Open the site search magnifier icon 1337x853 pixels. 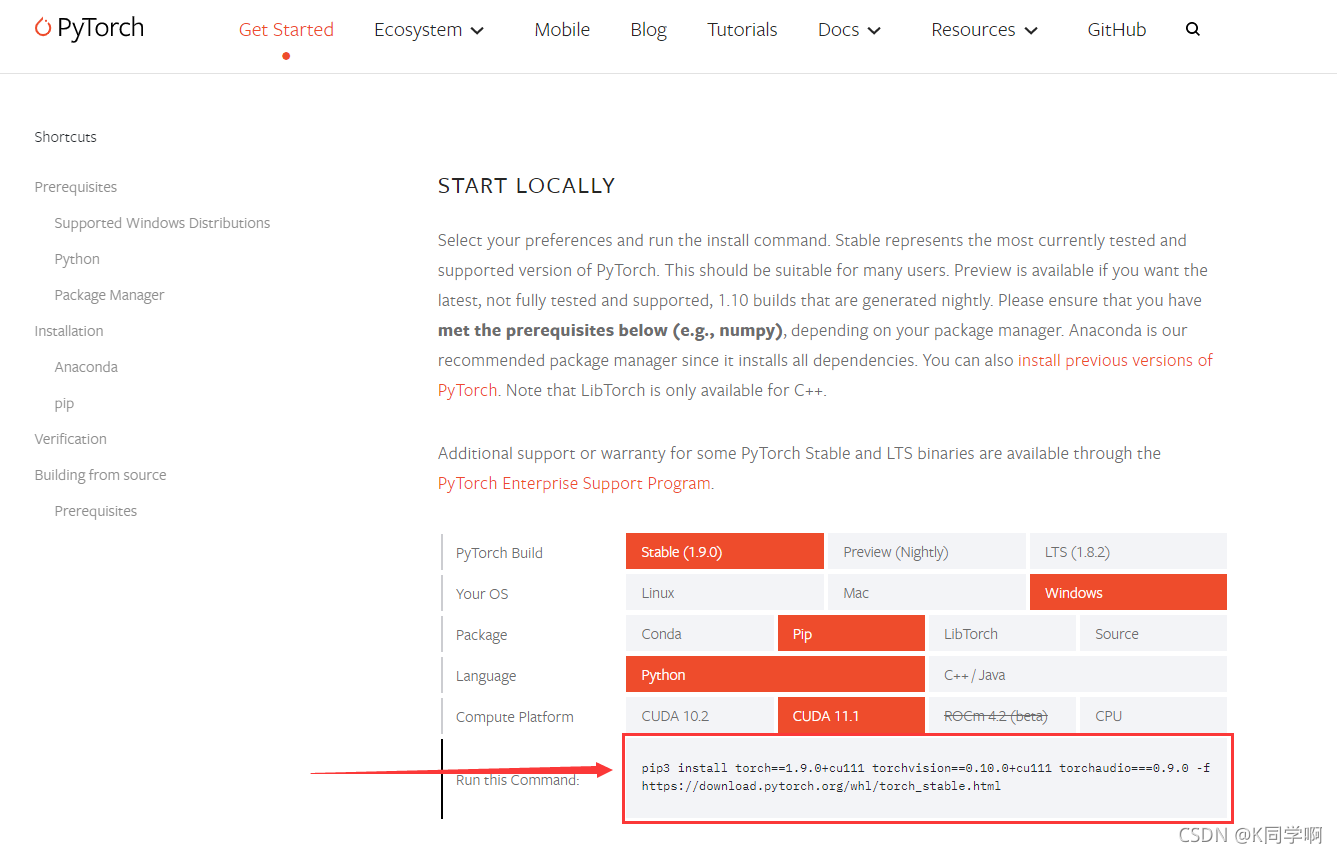(1192, 30)
